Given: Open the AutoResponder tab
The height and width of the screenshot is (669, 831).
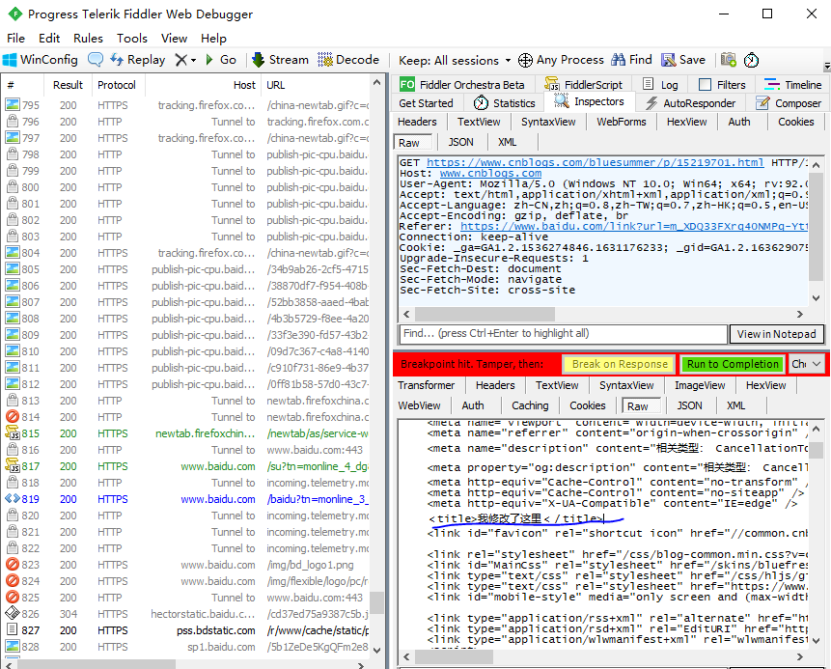Looking at the screenshot, I should [691, 103].
